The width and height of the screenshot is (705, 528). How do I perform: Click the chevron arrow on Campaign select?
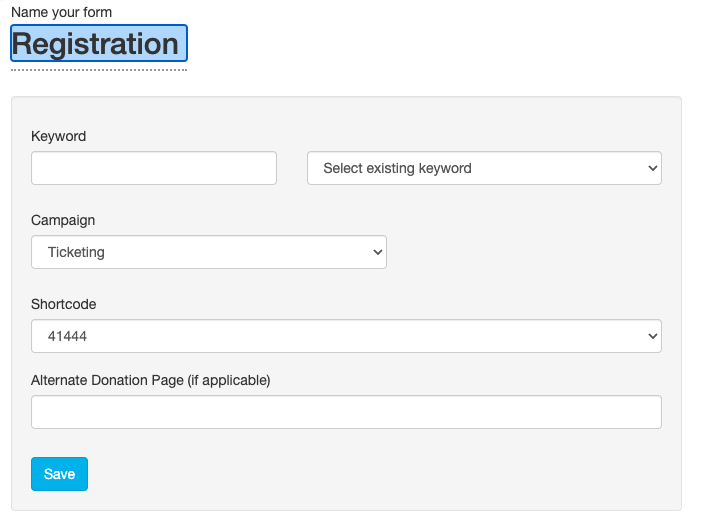378,252
